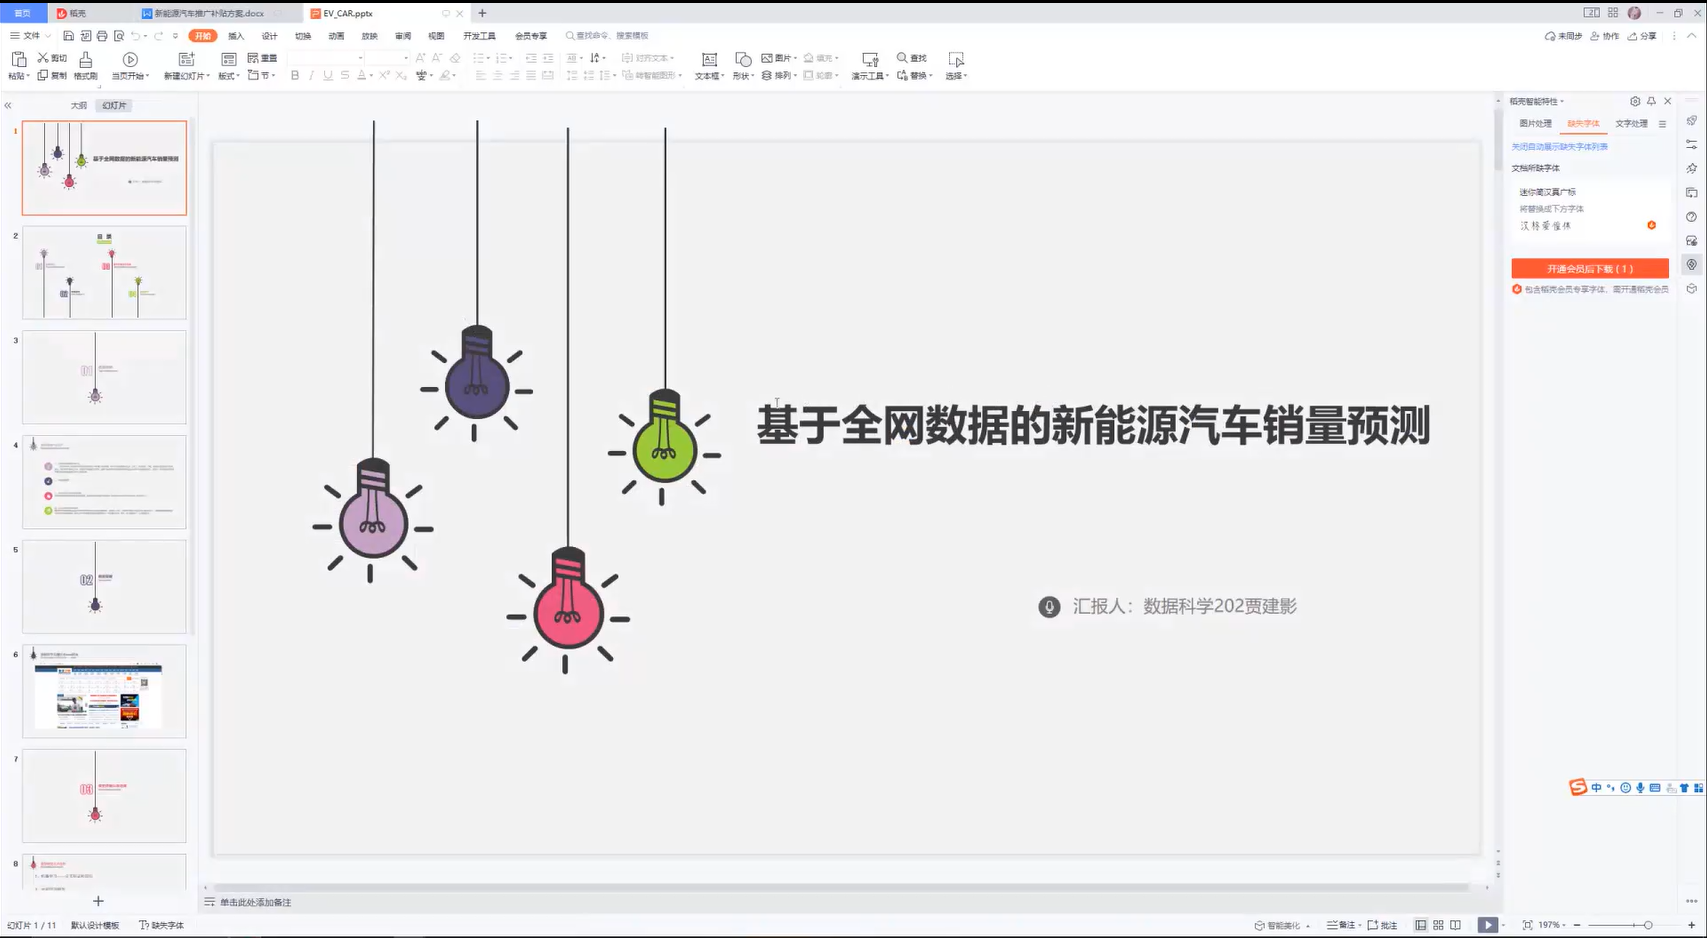The width and height of the screenshot is (1707, 938).
Task: Switch to slide sorter view
Action: point(1438,925)
